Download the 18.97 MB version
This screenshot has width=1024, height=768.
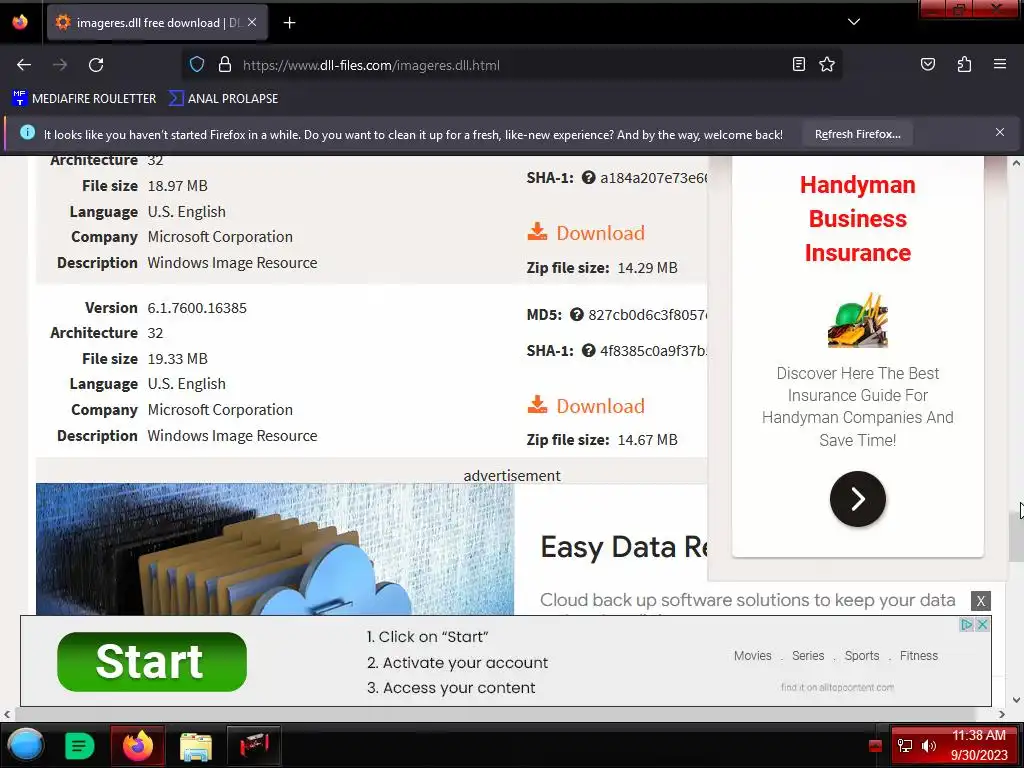coord(586,233)
